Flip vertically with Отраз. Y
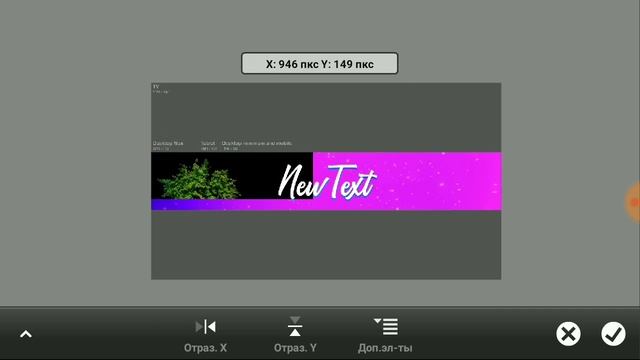 coord(295,334)
